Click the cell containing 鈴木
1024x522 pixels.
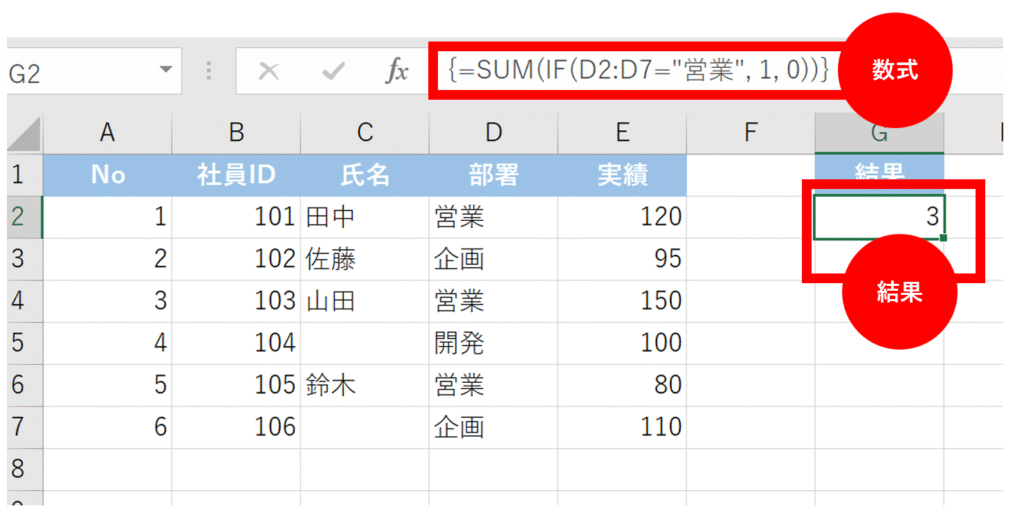tap(365, 385)
